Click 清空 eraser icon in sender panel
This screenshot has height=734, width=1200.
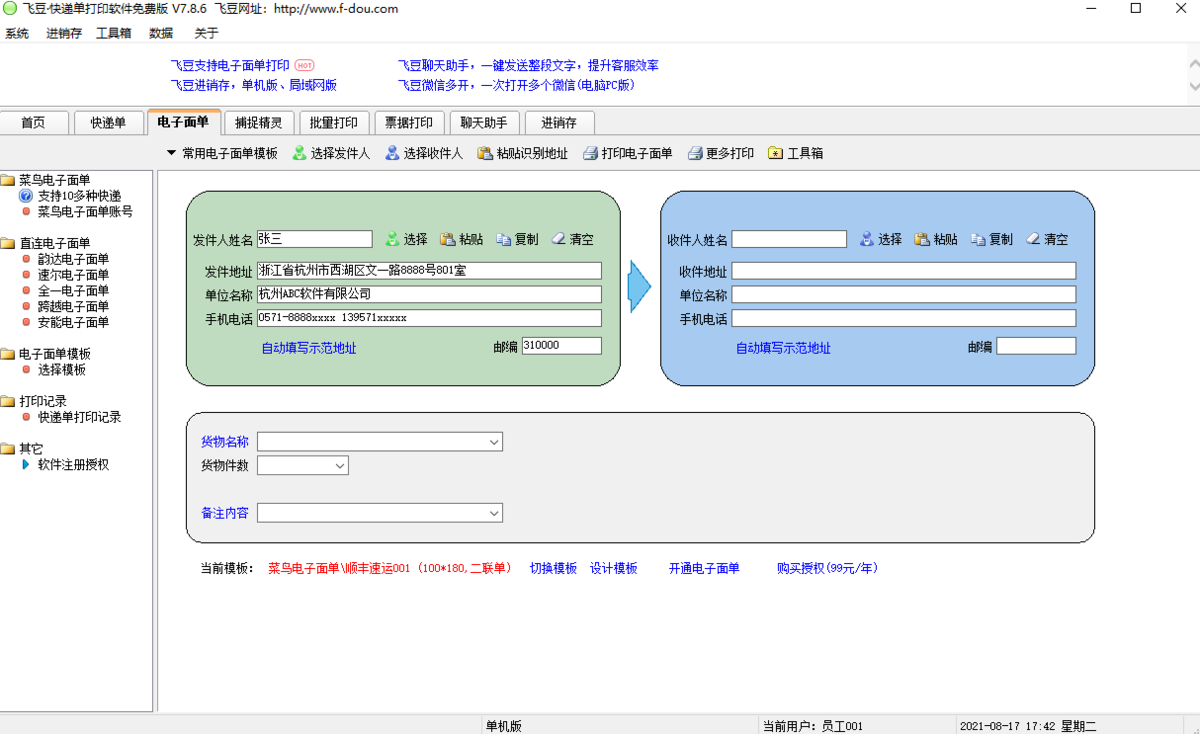[558, 240]
